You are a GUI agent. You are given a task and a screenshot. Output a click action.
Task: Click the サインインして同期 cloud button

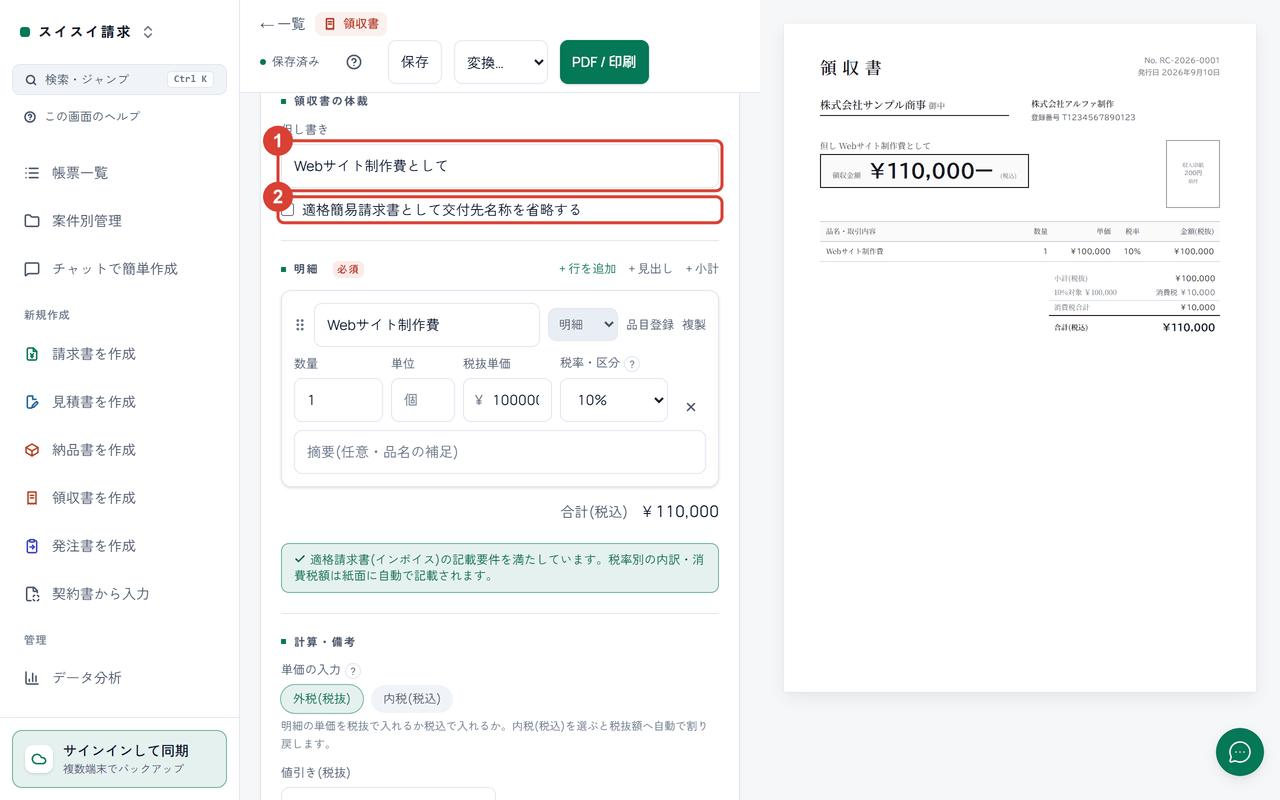pyautogui.click(x=120, y=759)
